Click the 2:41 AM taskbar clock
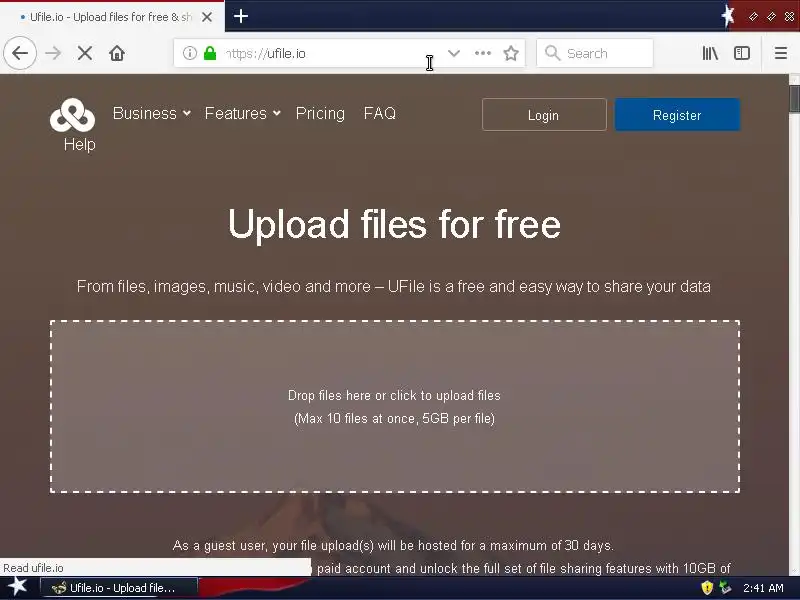800x600 pixels. [x=763, y=588]
